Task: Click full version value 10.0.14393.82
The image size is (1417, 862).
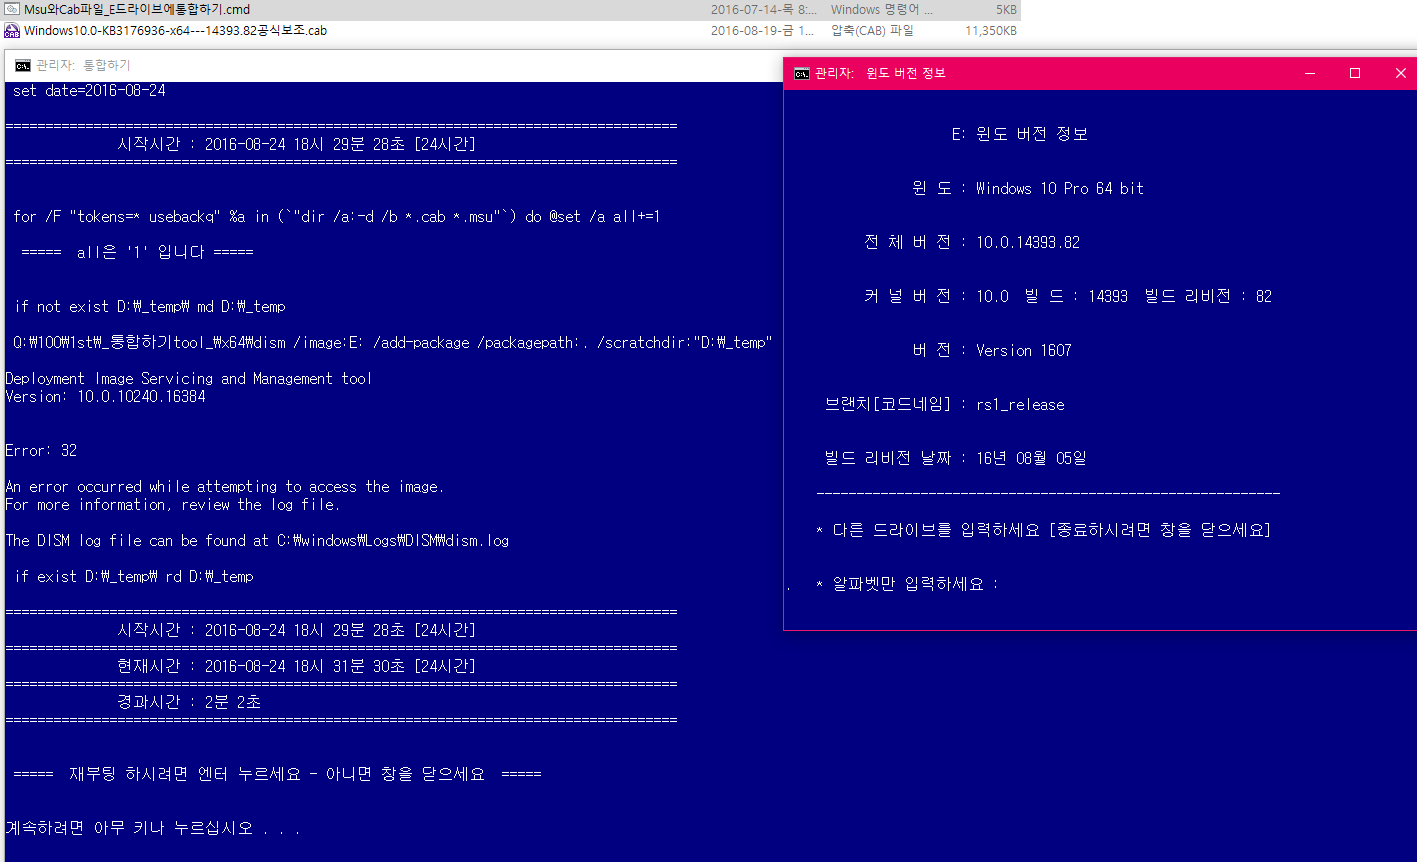Action: tap(1028, 243)
